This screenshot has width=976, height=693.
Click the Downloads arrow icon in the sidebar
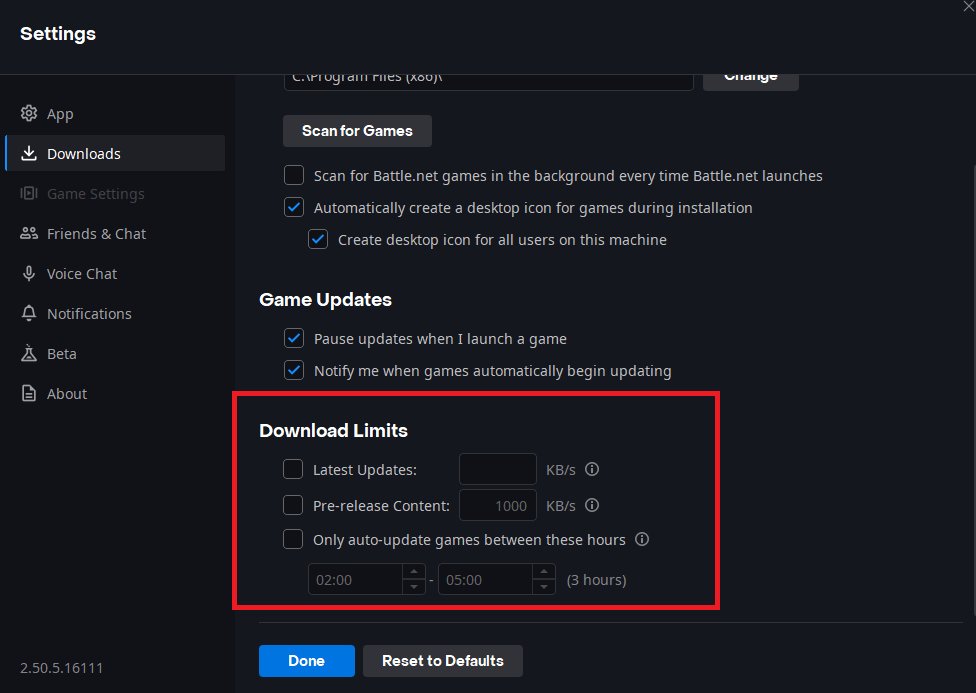[x=29, y=153]
